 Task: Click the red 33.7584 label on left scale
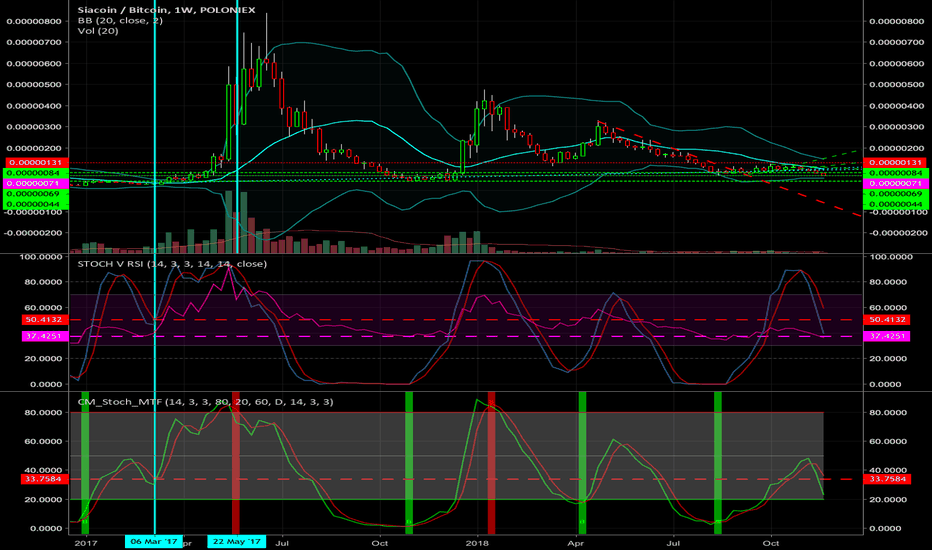point(45,479)
